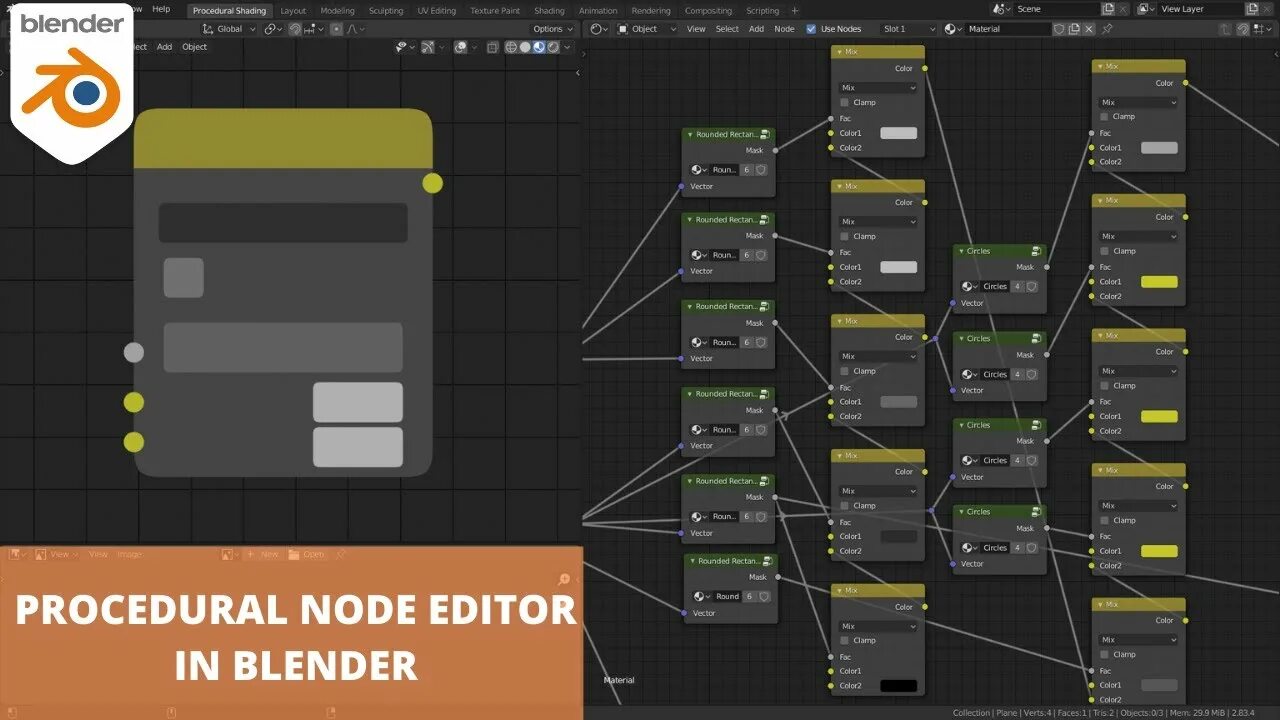Toggle the snap magnet in viewport header

pos(295,29)
